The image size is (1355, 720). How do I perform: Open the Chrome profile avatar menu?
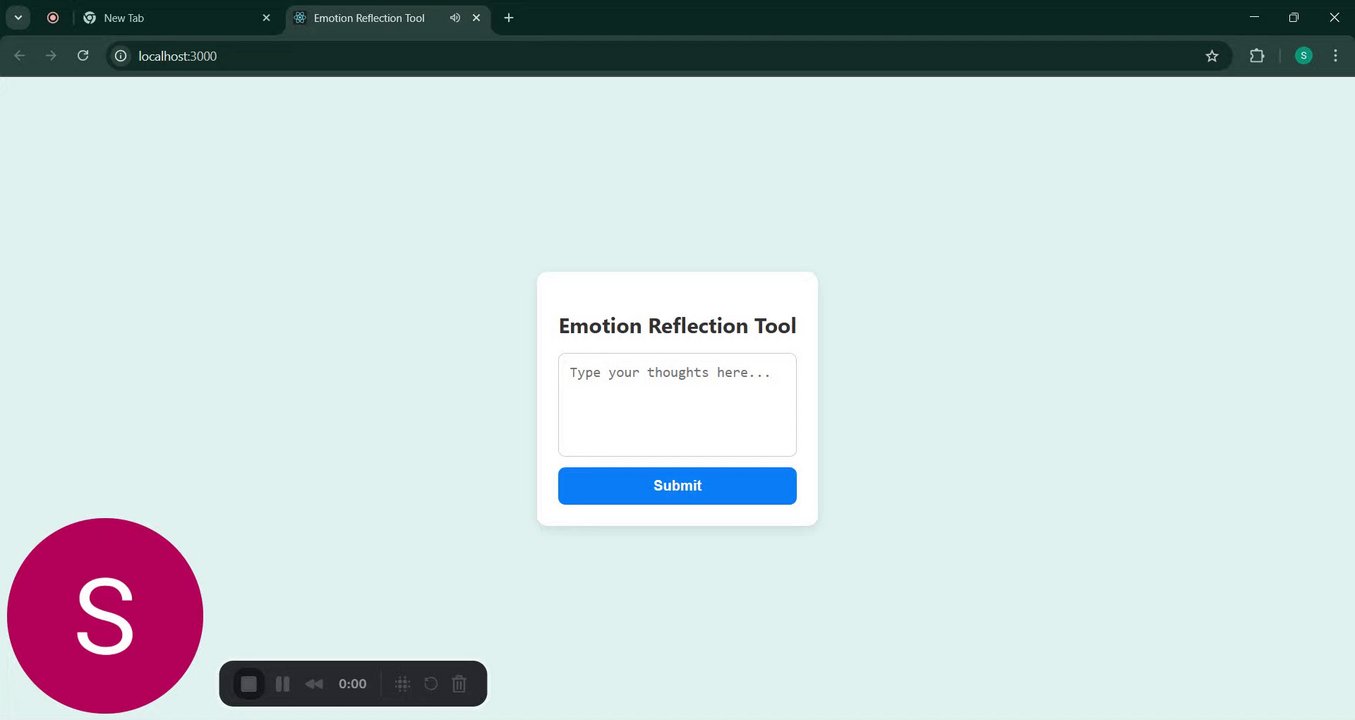pos(1303,56)
